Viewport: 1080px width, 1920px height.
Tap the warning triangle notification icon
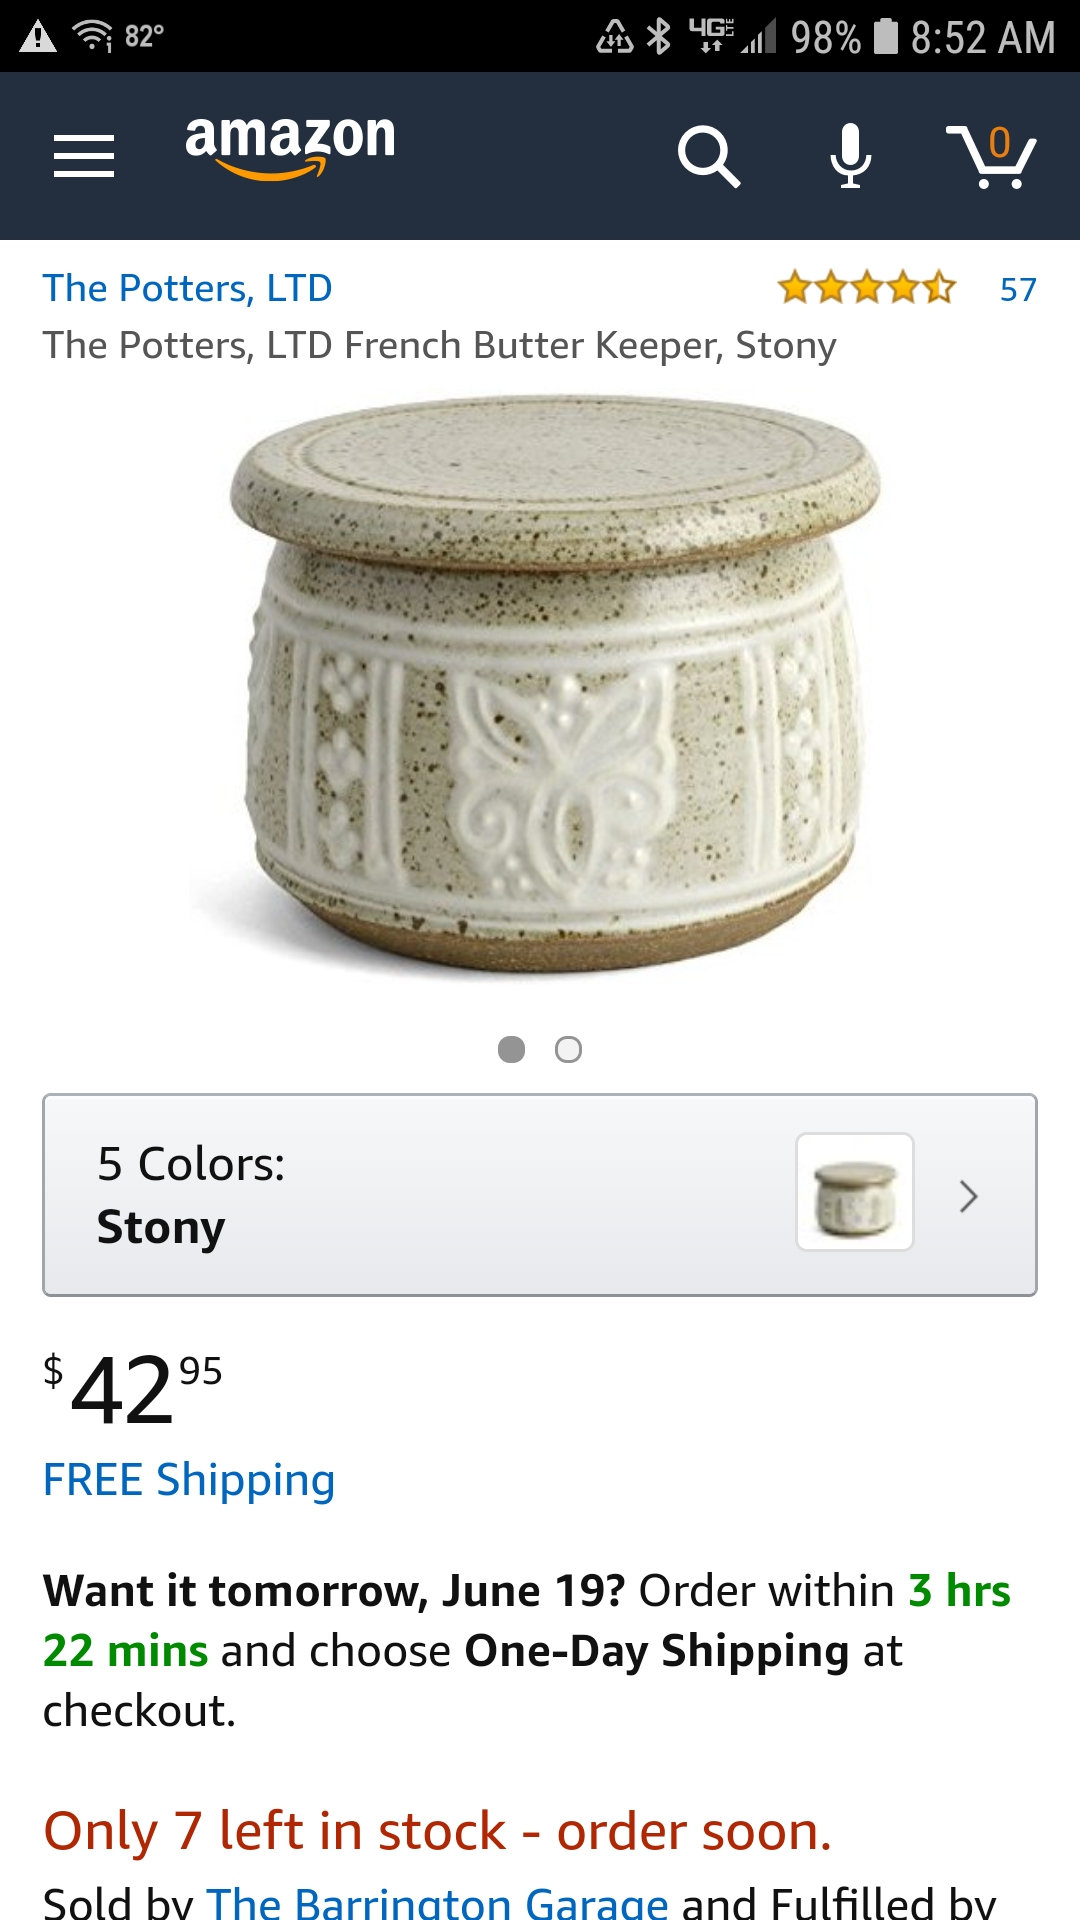pos(38,37)
